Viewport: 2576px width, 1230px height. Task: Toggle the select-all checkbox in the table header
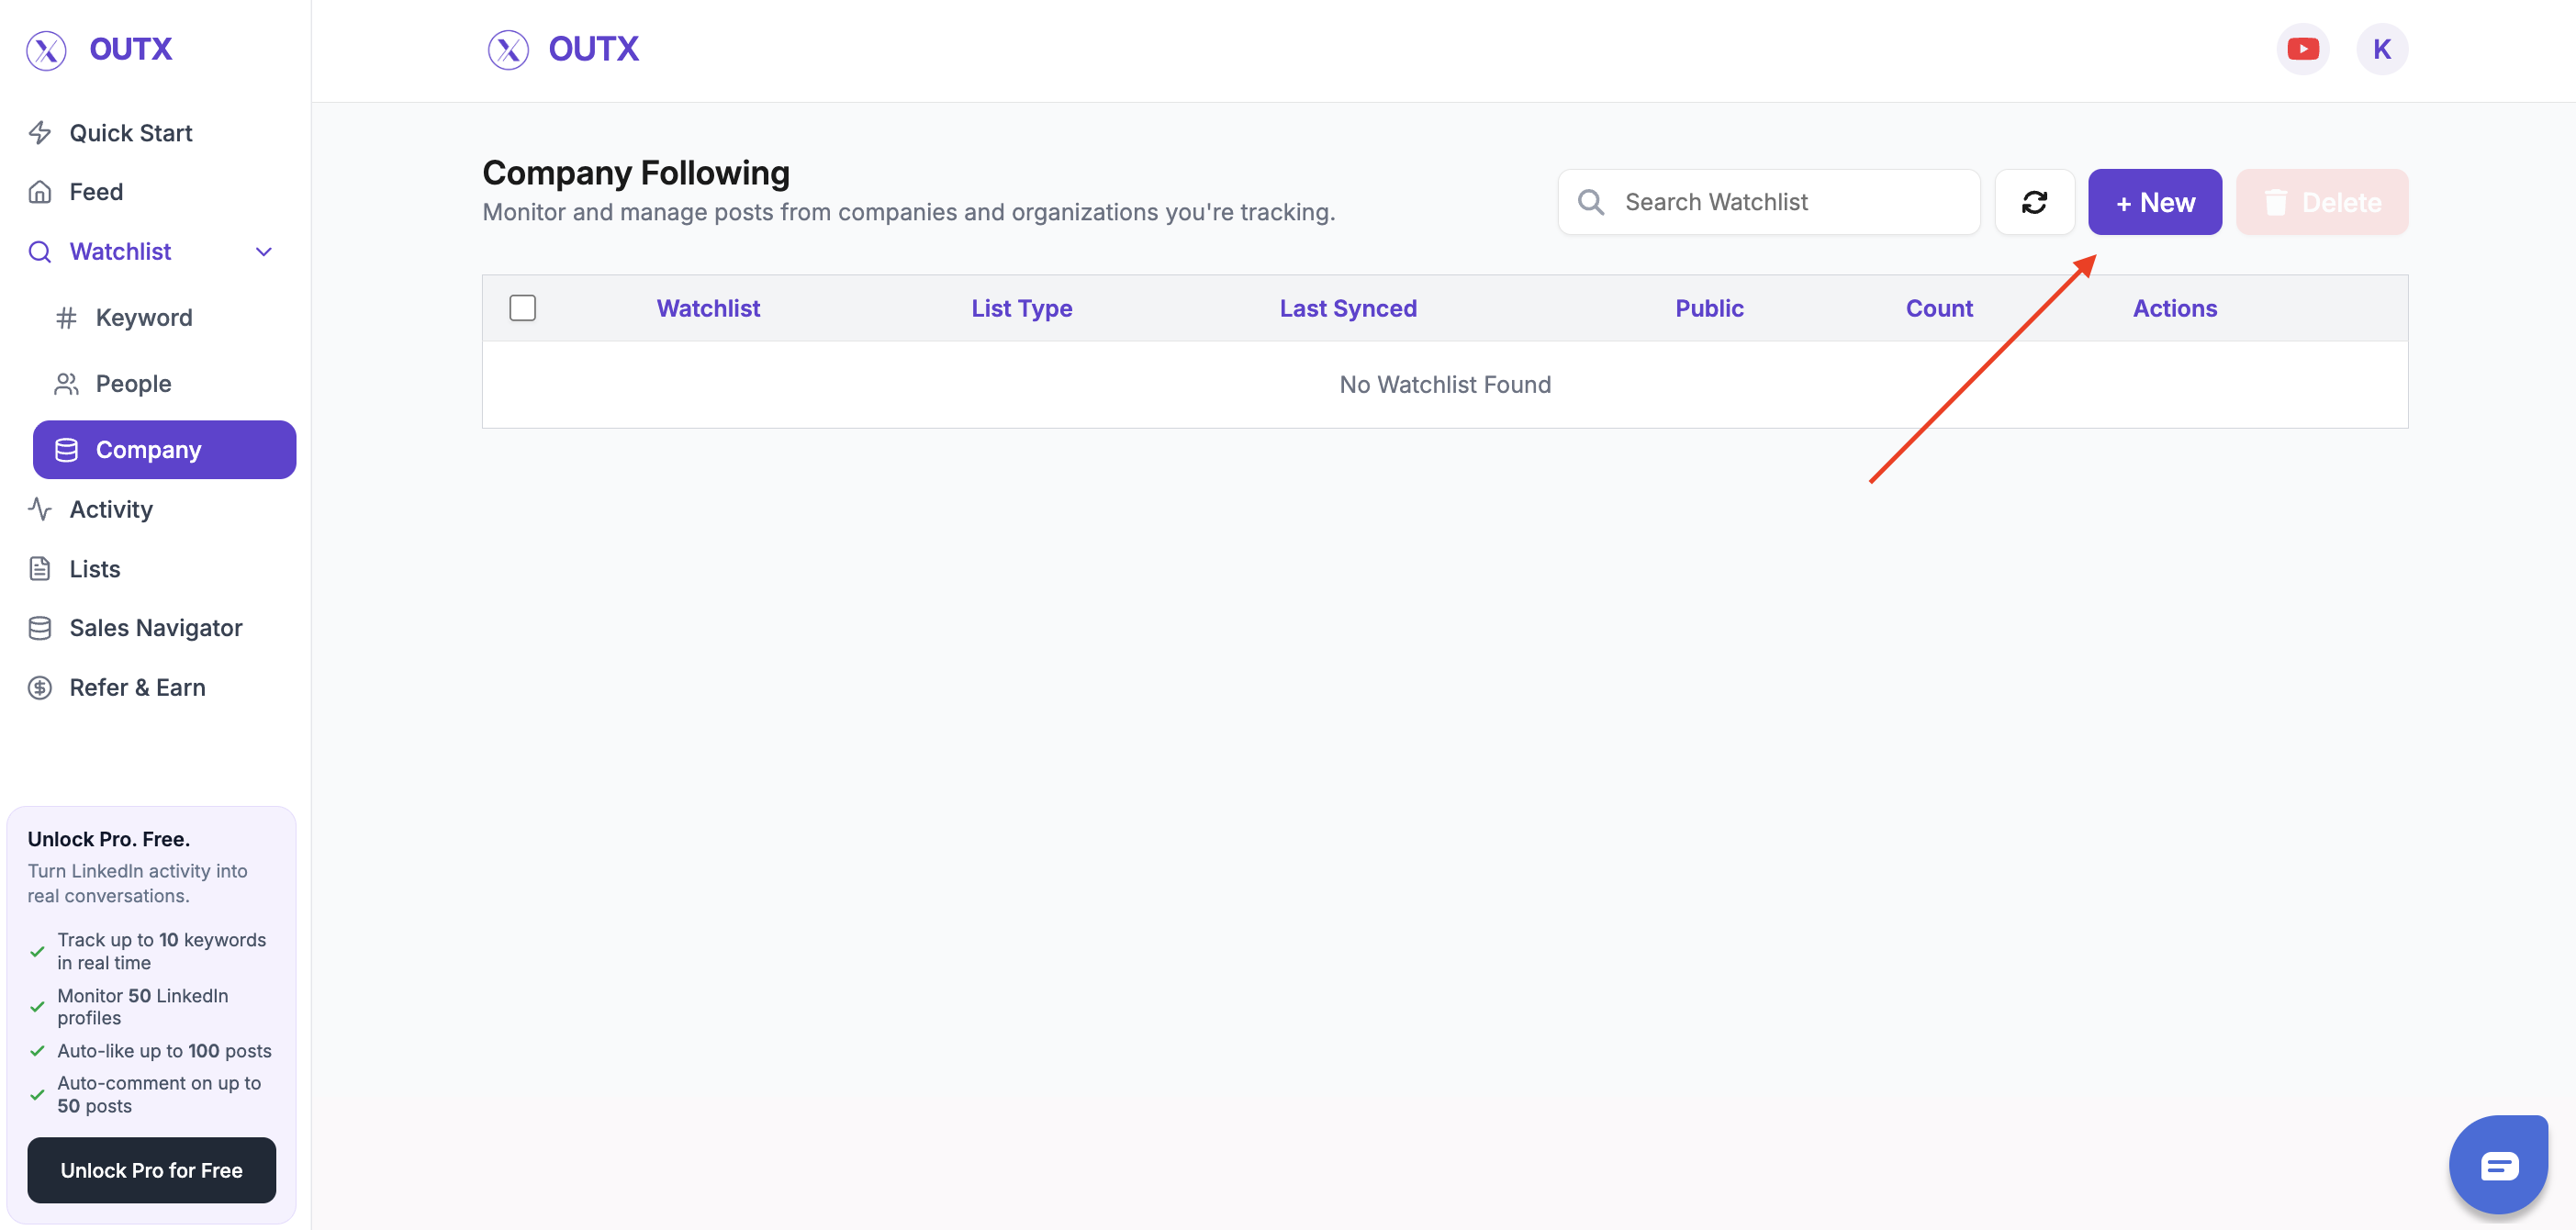(522, 308)
